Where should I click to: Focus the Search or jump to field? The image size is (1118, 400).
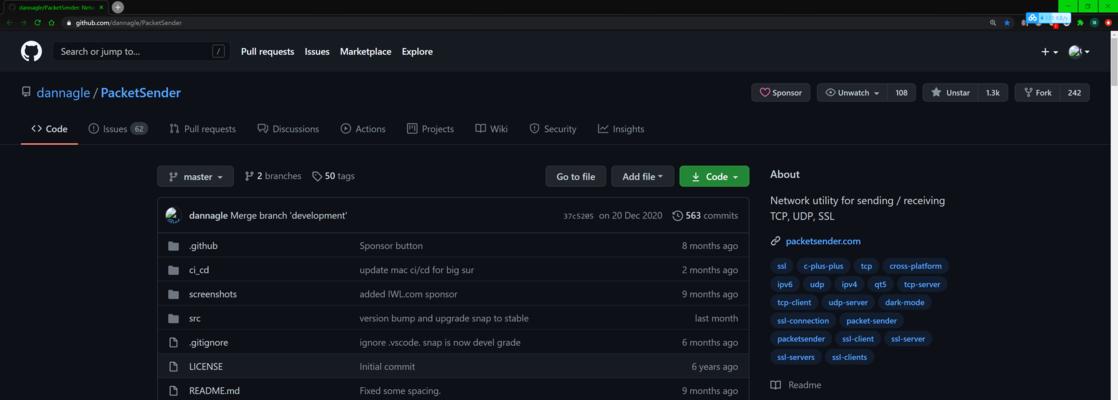pos(141,51)
